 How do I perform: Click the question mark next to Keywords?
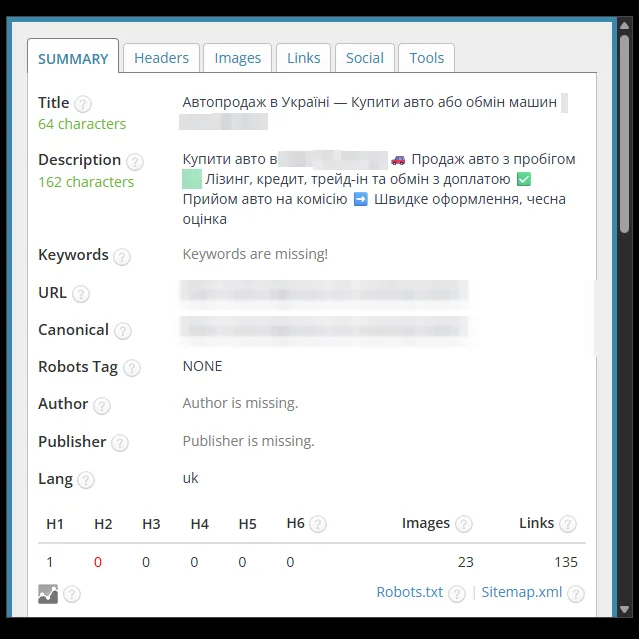(x=121, y=257)
